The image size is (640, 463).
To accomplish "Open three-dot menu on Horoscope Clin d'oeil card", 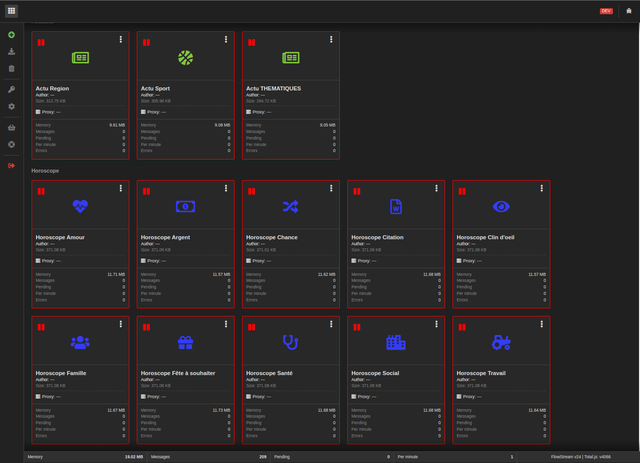I will [542, 188].
